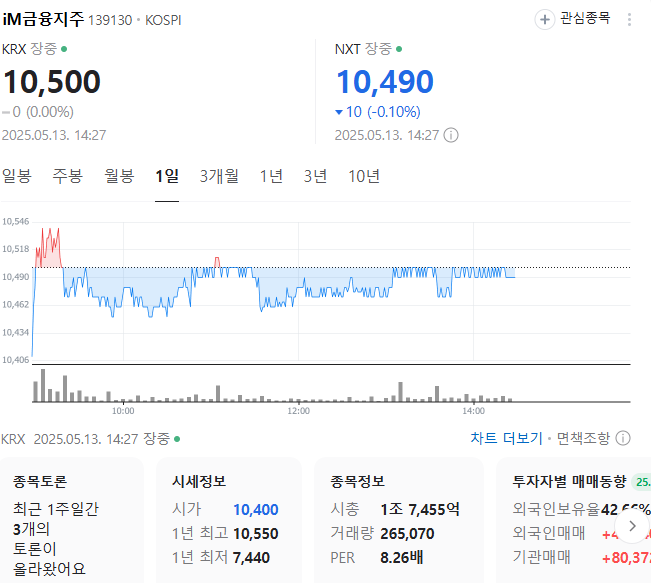Image resolution: width=651 pixels, height=583 pixels.
Task: Click 기관매매 row label
Action: (541, 557)
